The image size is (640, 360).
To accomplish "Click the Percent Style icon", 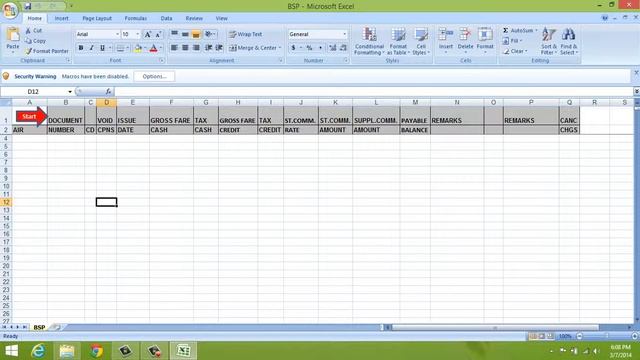I will click(x=309, y=48).
